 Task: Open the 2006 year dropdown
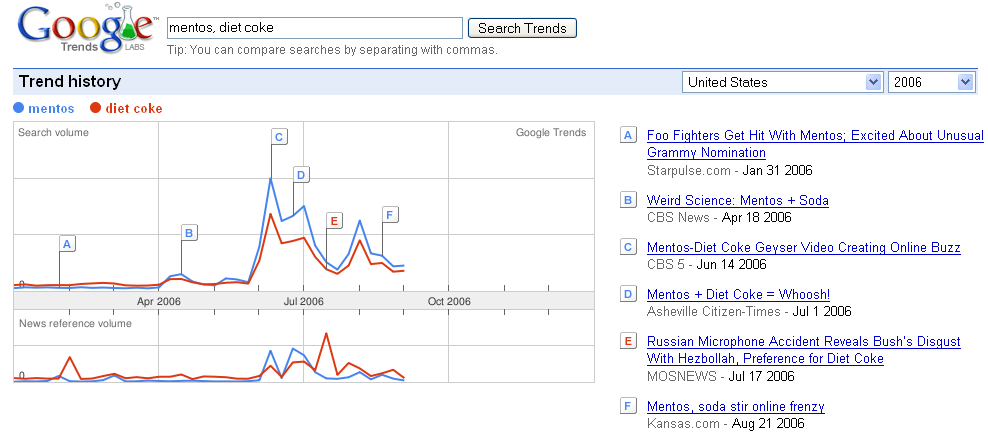pos(931,82)
